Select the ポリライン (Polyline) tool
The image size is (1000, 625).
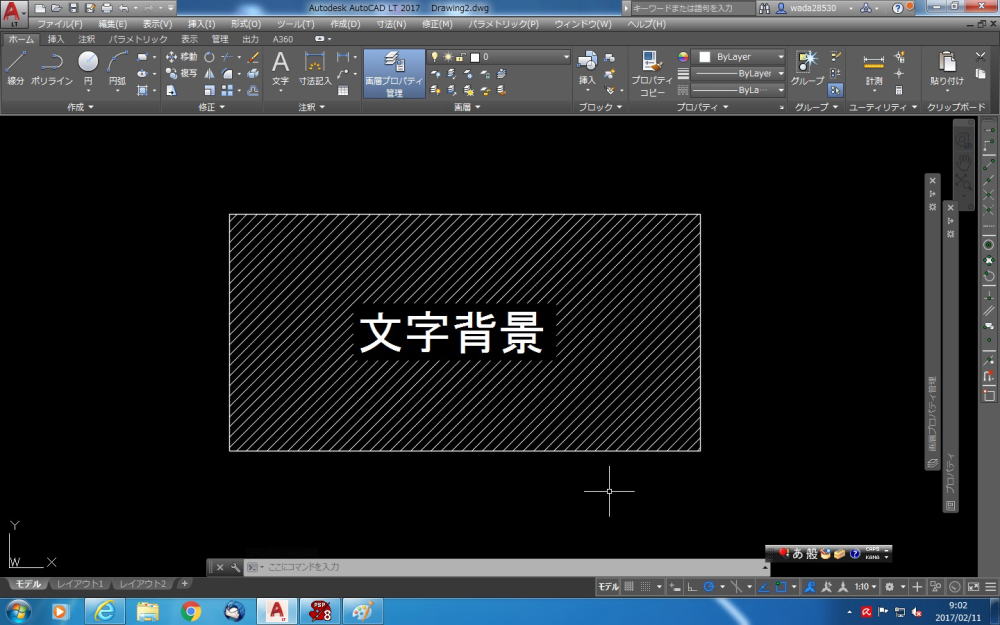click(x=52, y=69)
